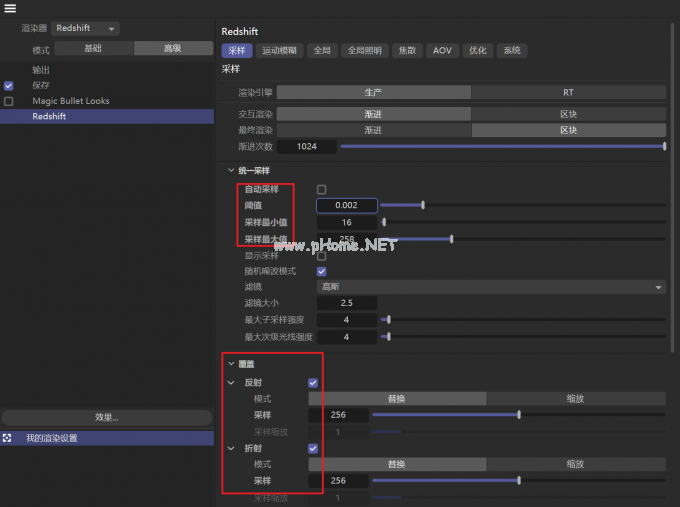680x507 pixels.
Task: Click the 渐进次数 field showing 1024
Action: point(307,147)
